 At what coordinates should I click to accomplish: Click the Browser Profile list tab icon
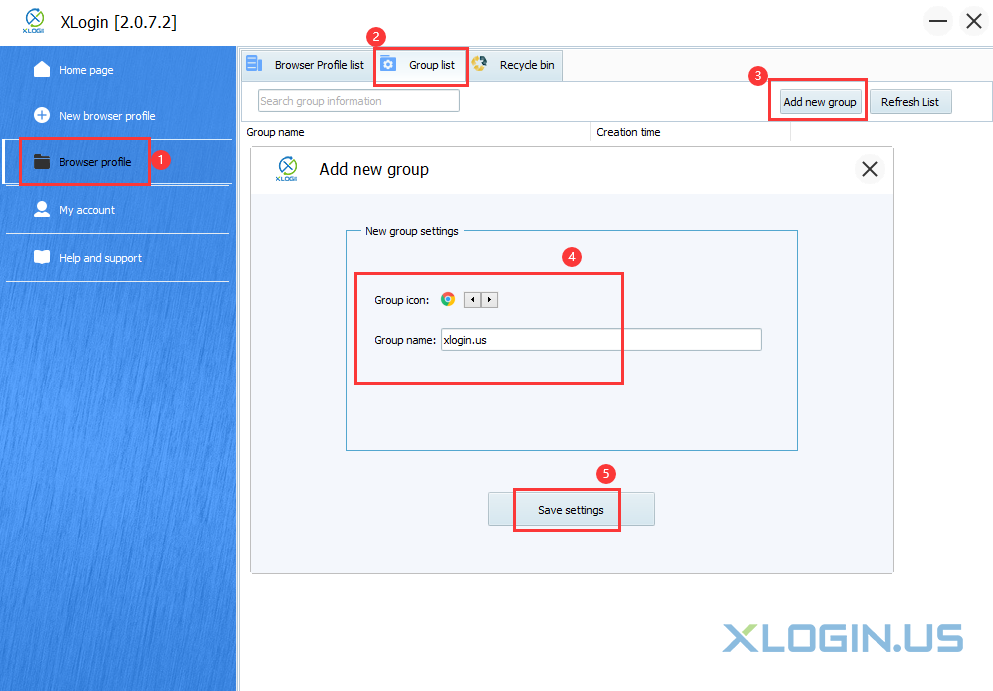click(254, 63)
